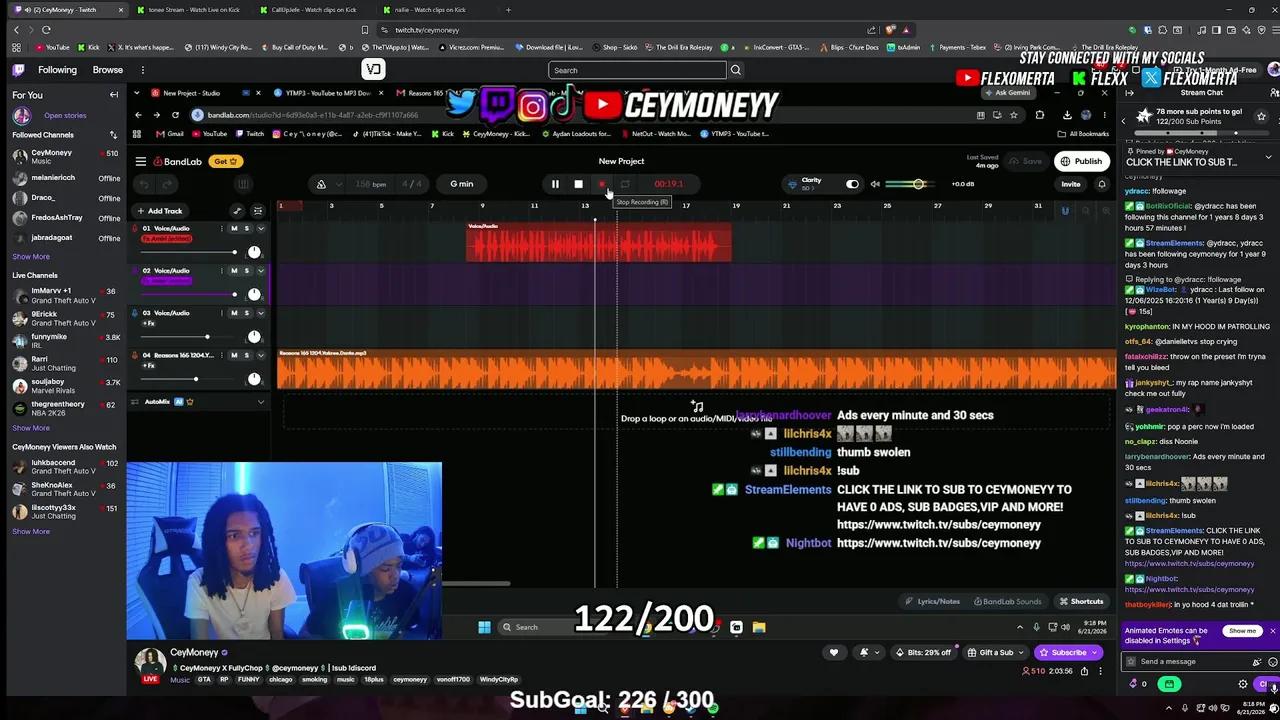Click the red Voice/Audio recording clip
The image size is (1280, 720).
598,242
